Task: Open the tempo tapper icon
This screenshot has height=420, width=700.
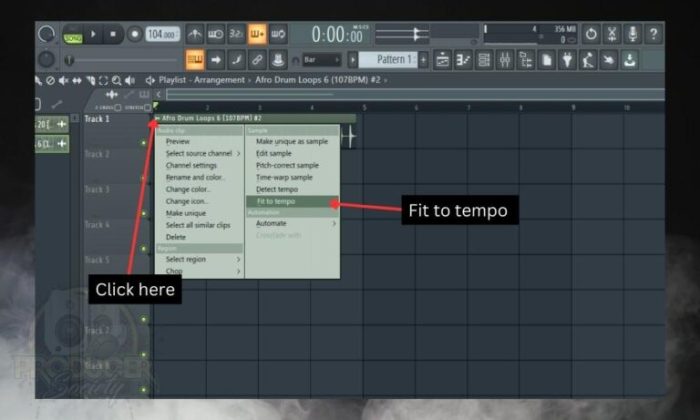Action: coord(588,60)
